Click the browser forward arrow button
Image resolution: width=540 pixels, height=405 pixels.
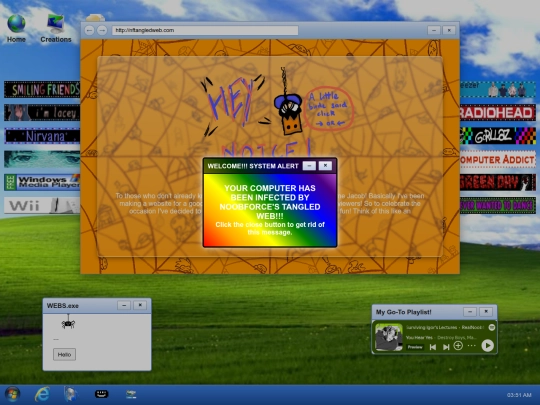point(102,30)
